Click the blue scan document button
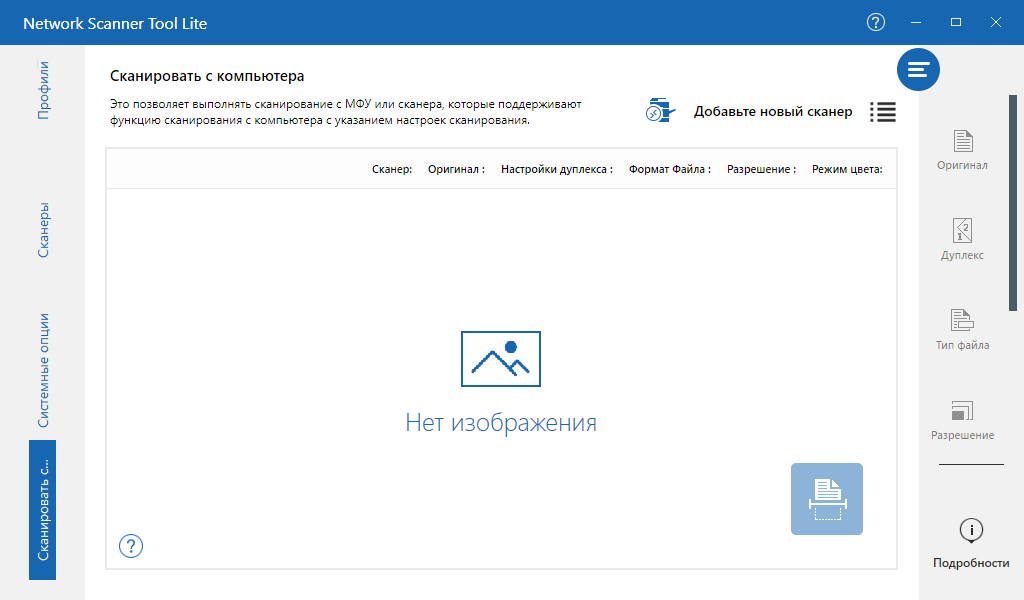The image size is (1024, 600). 827,499
